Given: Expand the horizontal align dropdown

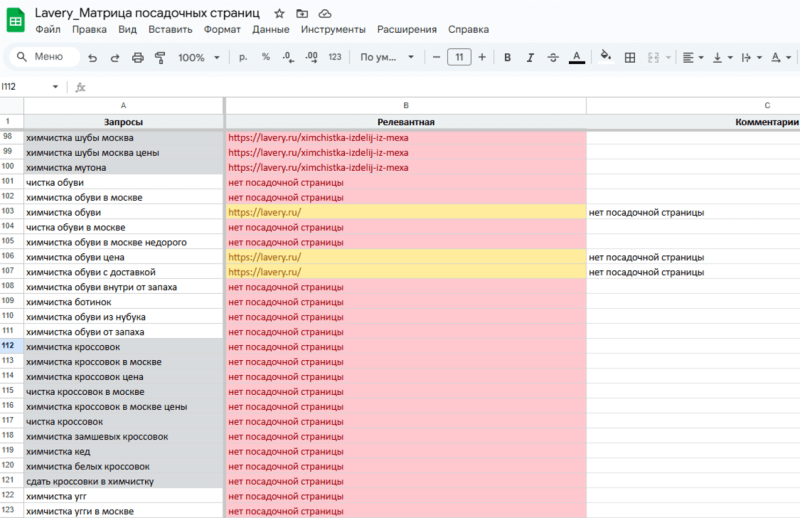Looking at the screenshot, I should [x=693, y=57].
